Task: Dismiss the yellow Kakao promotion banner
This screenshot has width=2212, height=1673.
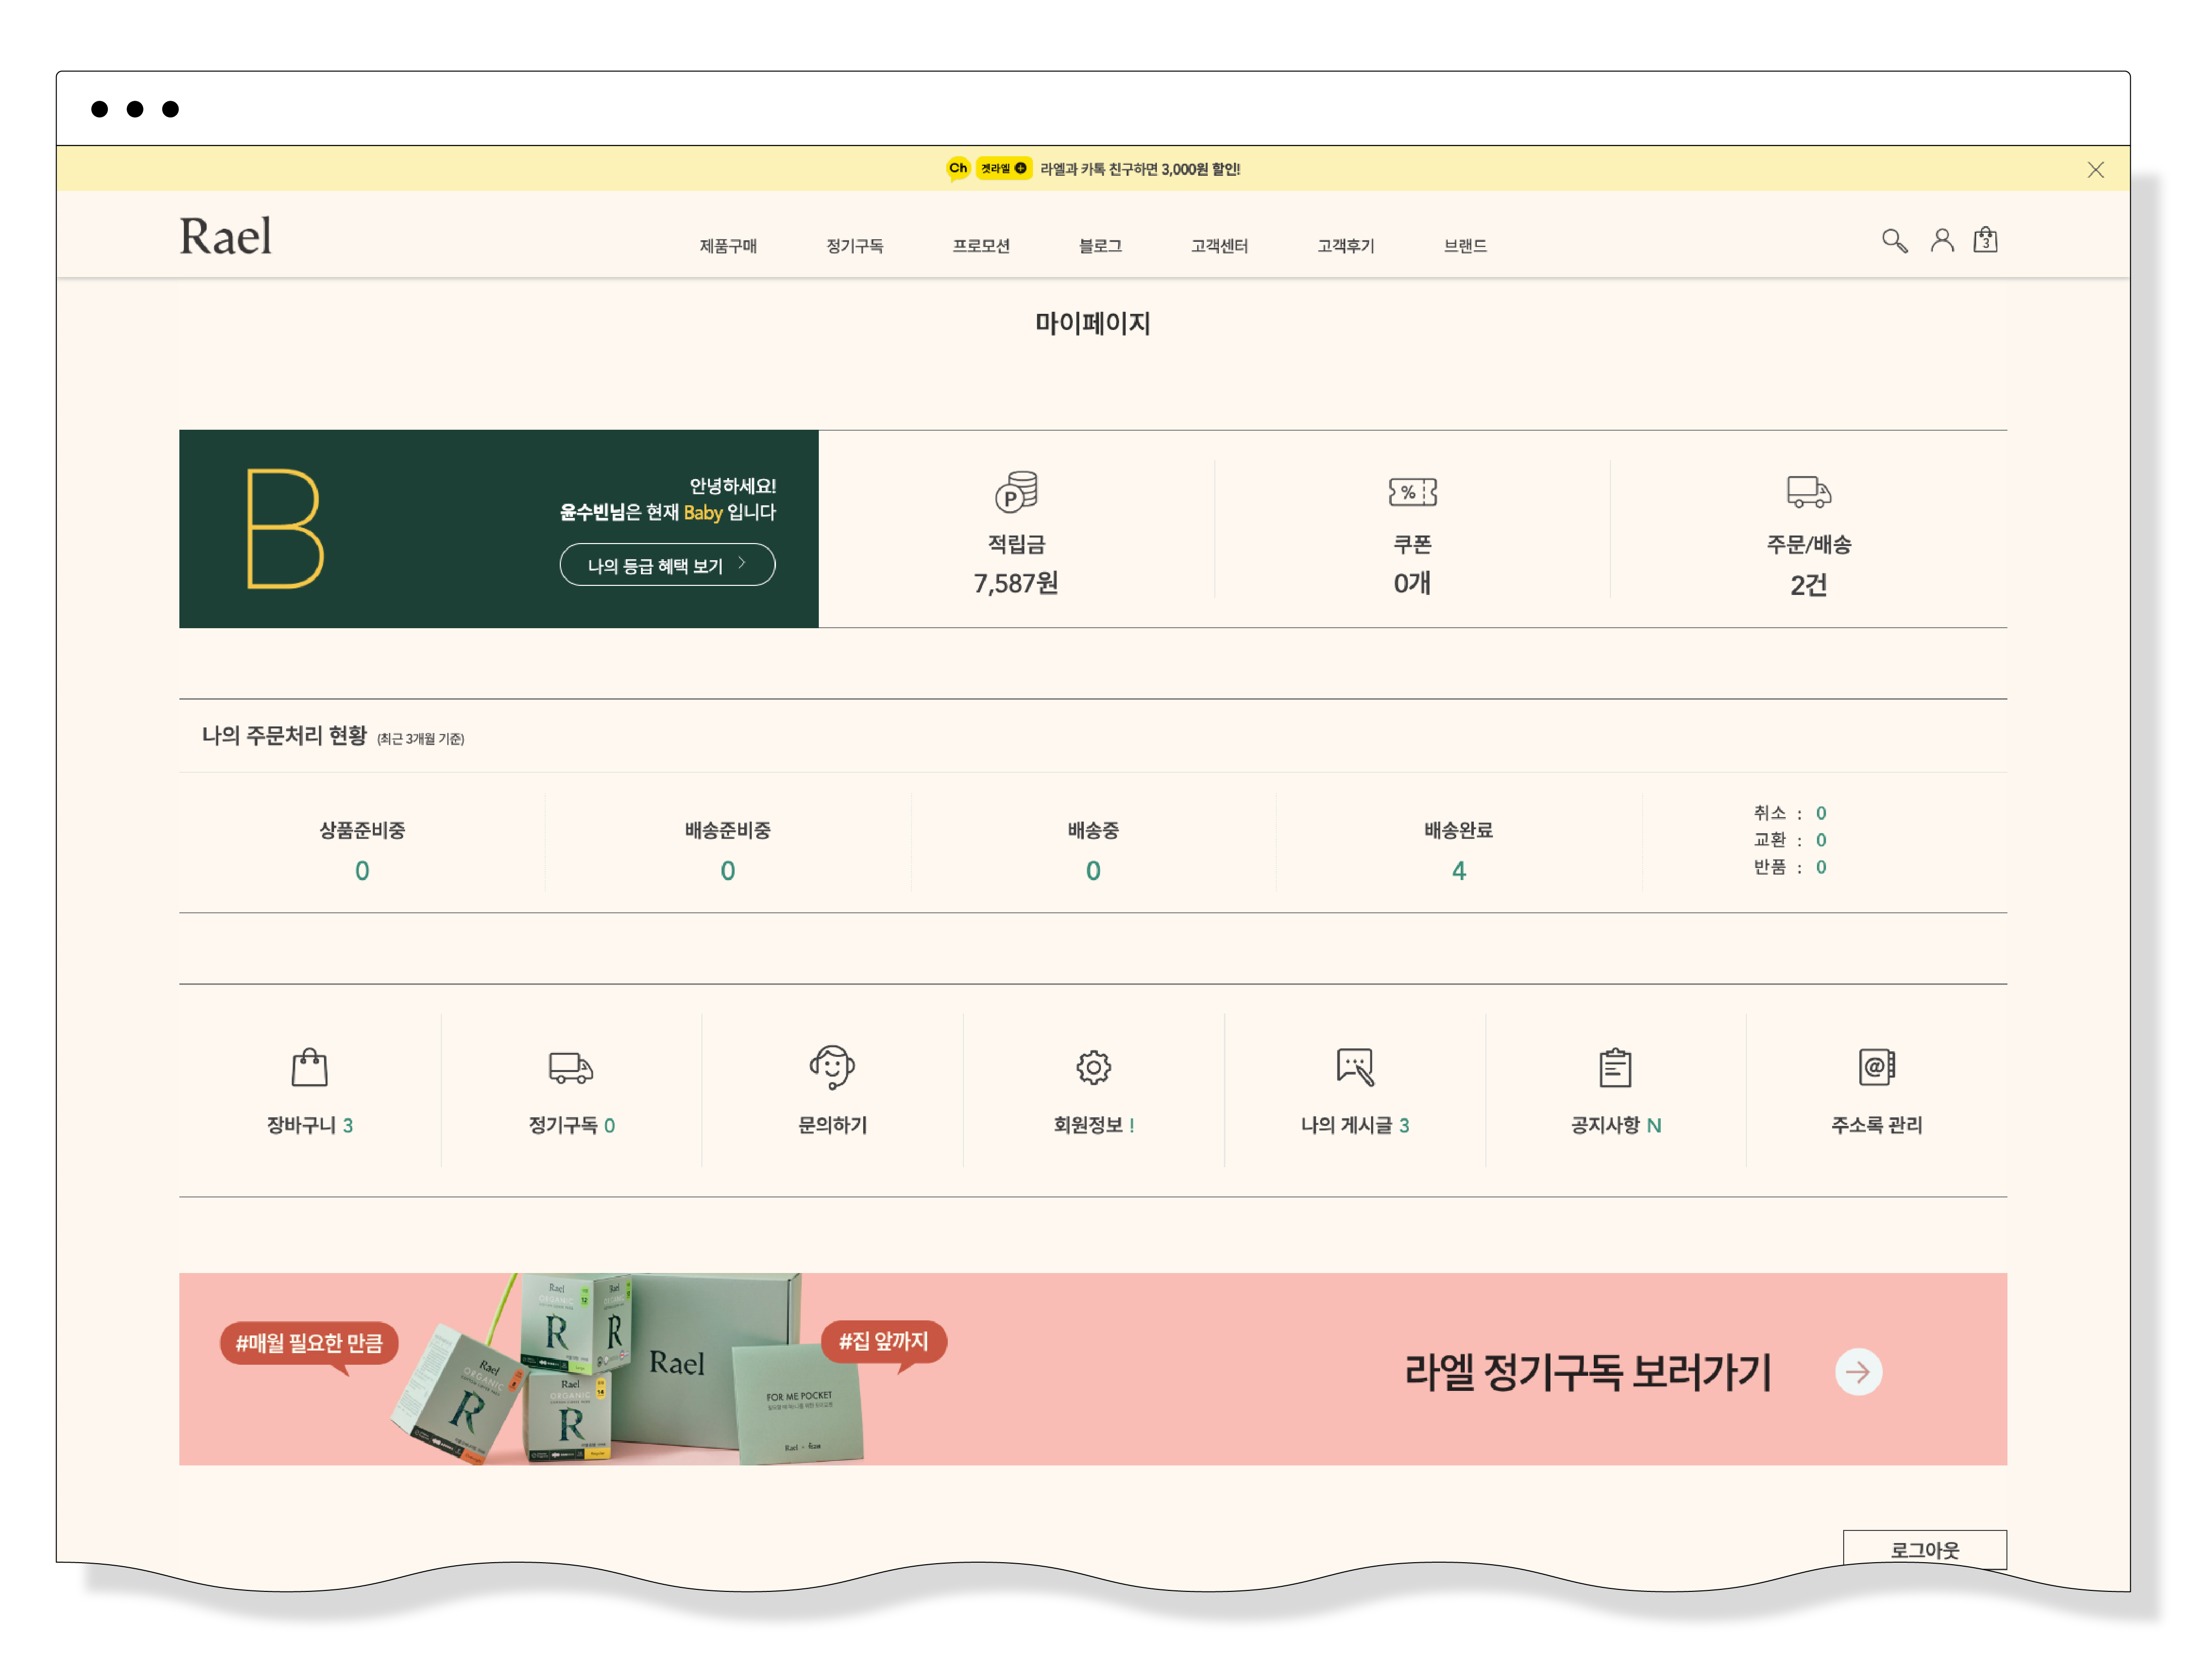Action: tap(2095, 170)
